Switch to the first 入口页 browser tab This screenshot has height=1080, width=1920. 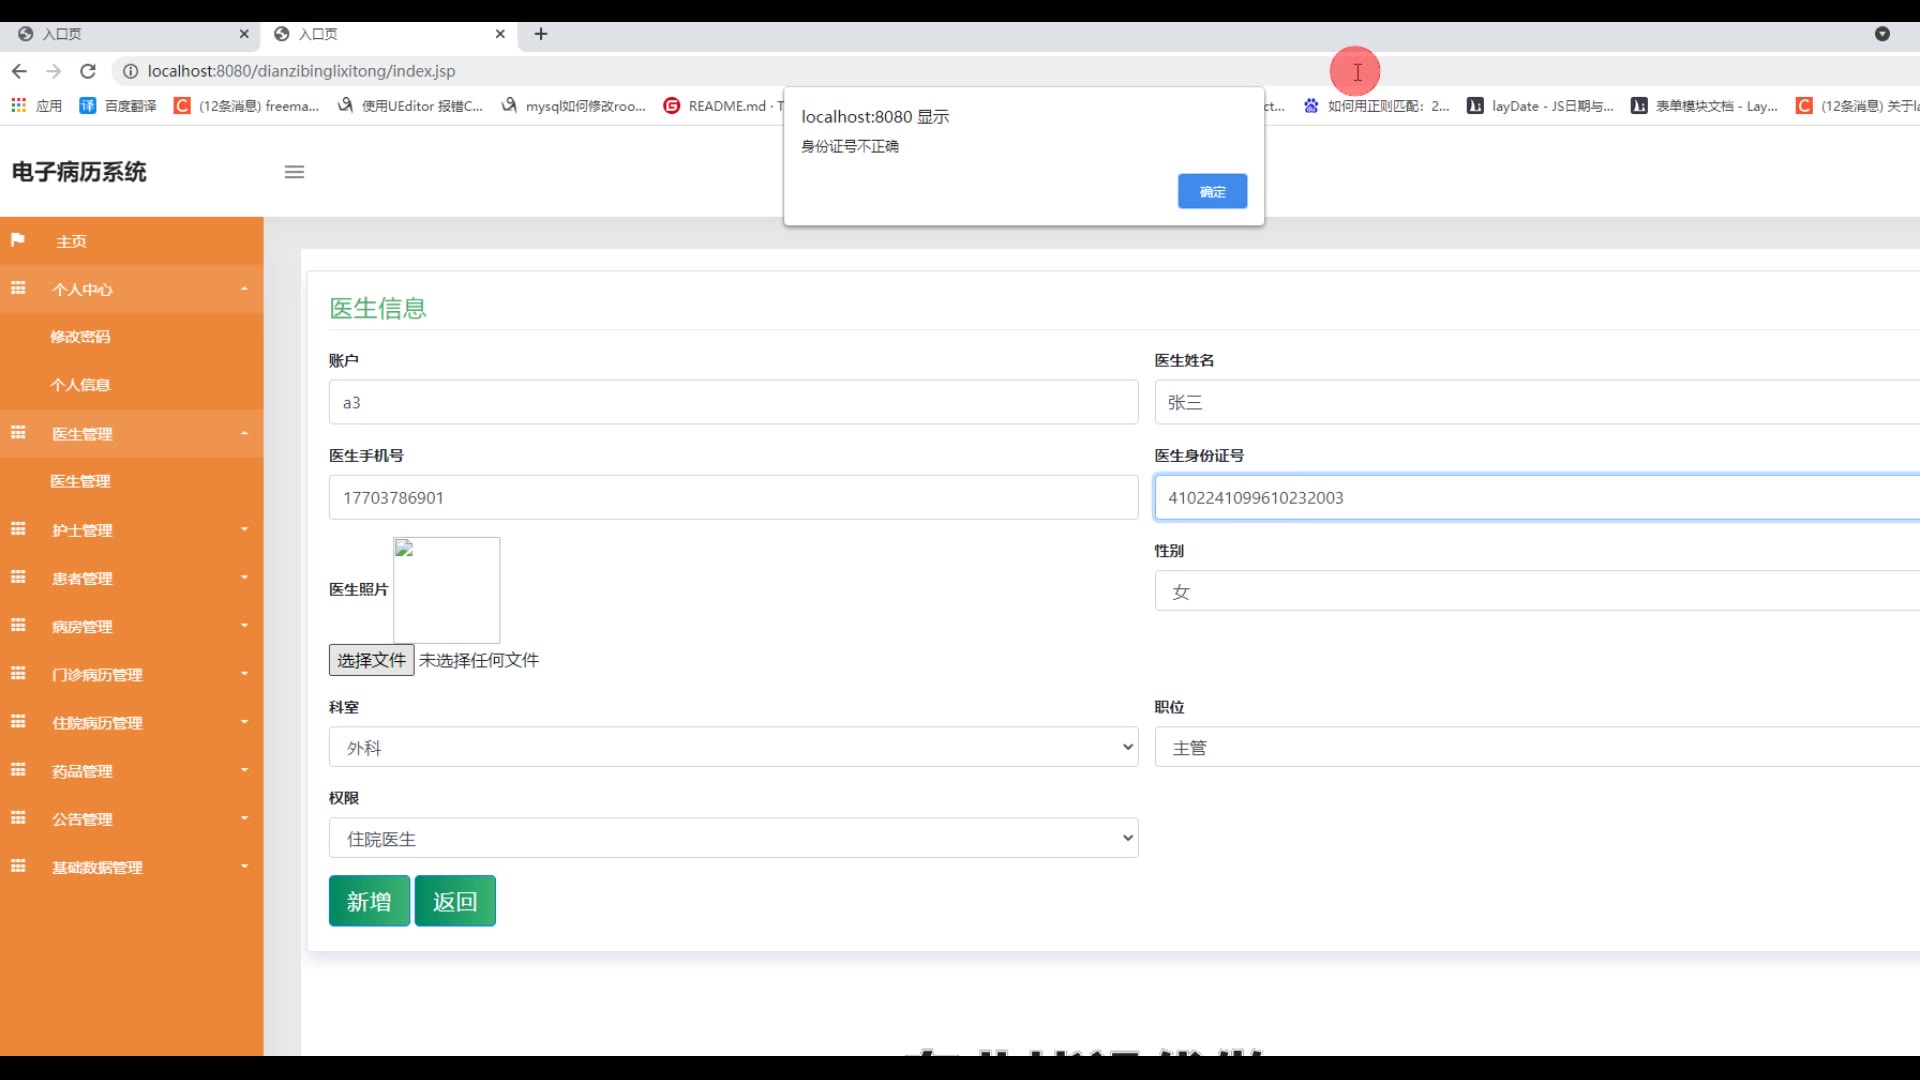[x=130, y=34]
